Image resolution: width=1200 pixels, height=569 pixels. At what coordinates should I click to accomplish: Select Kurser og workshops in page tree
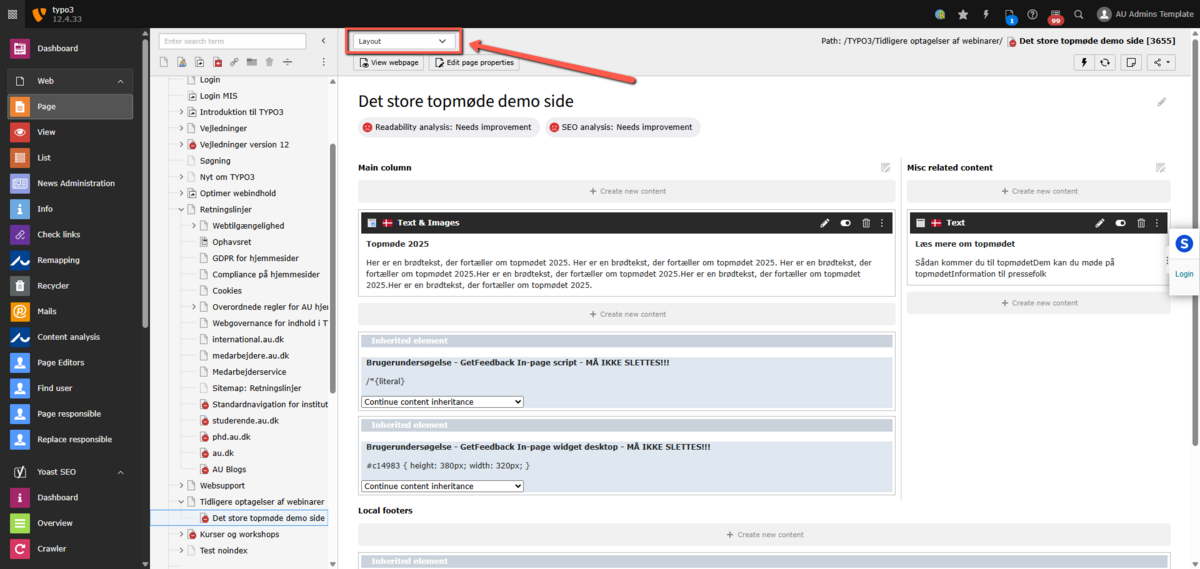239,534
